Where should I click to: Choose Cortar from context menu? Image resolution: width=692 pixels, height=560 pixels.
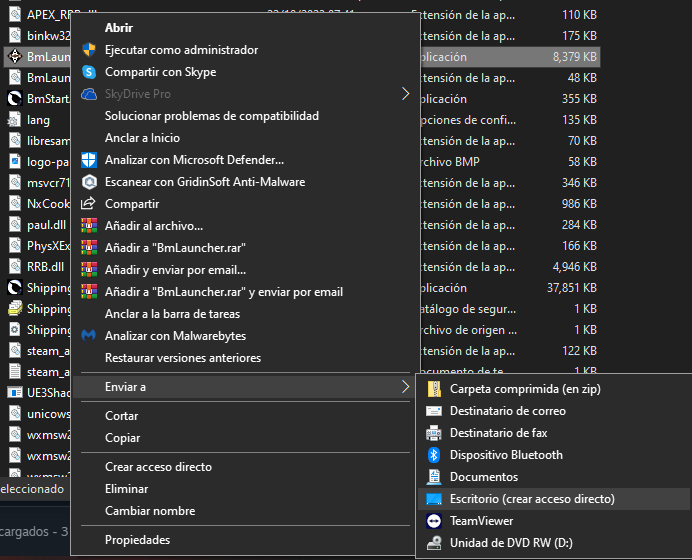click(122, 416)
